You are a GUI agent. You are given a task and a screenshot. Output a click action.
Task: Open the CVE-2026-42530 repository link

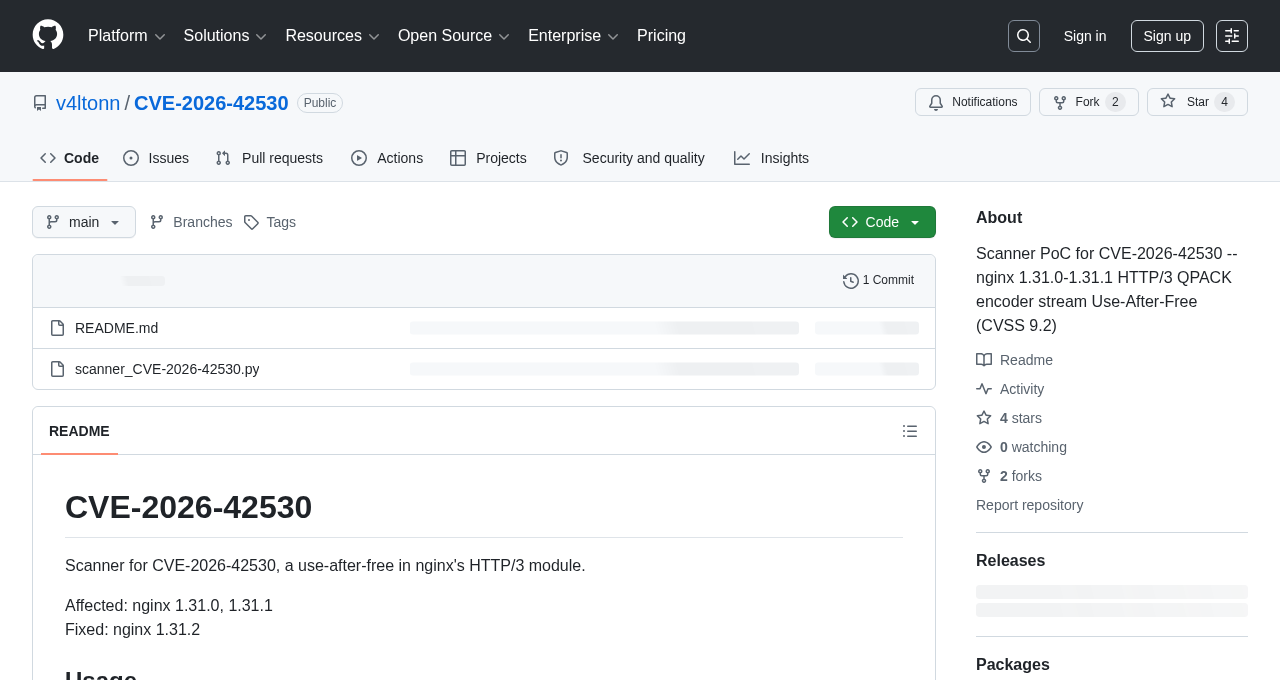(211, 103)
